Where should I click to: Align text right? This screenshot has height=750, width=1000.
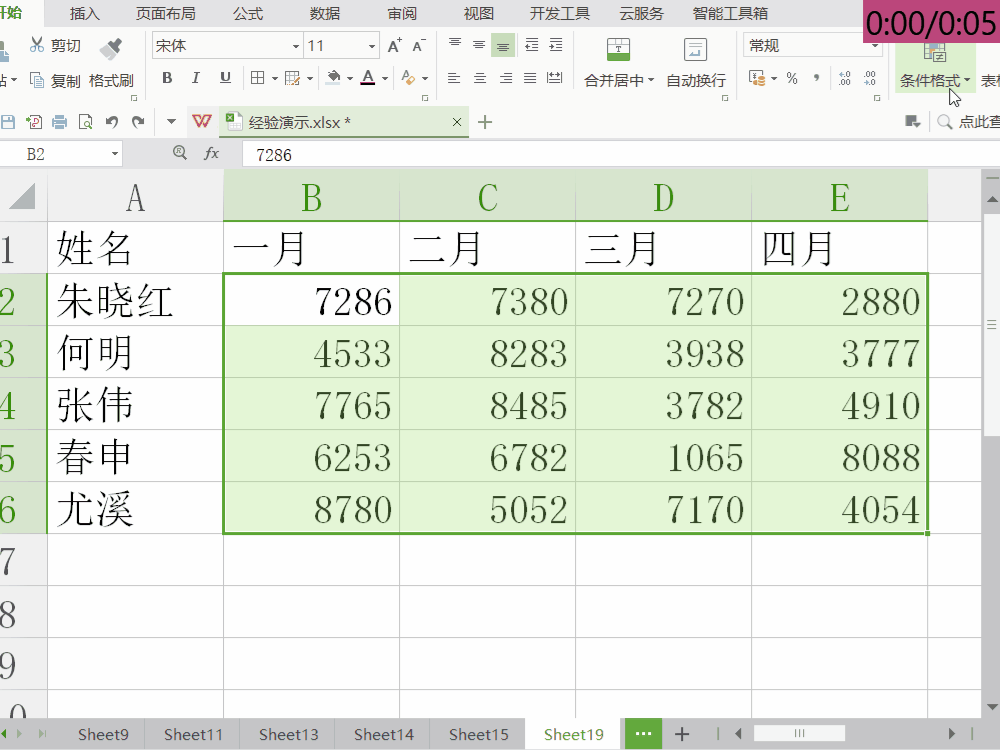click(505, 78)
